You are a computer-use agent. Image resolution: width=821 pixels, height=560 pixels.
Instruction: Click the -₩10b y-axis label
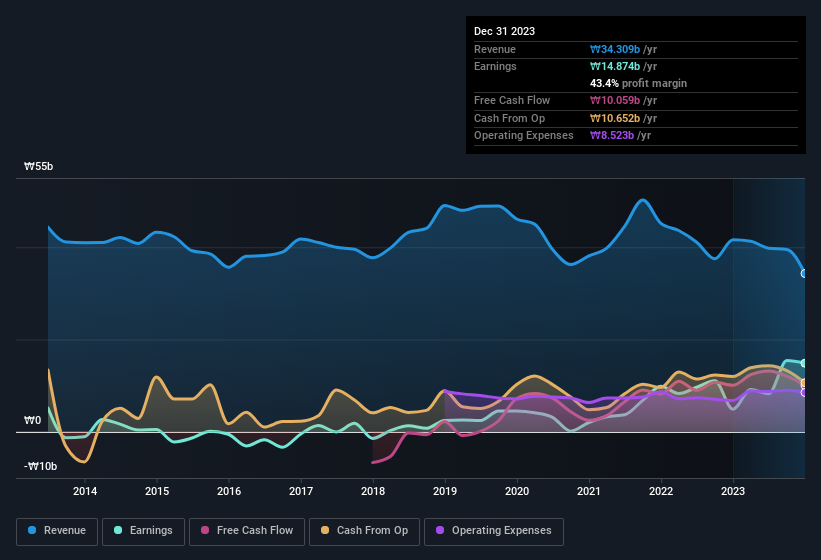(x=40, y=466)
